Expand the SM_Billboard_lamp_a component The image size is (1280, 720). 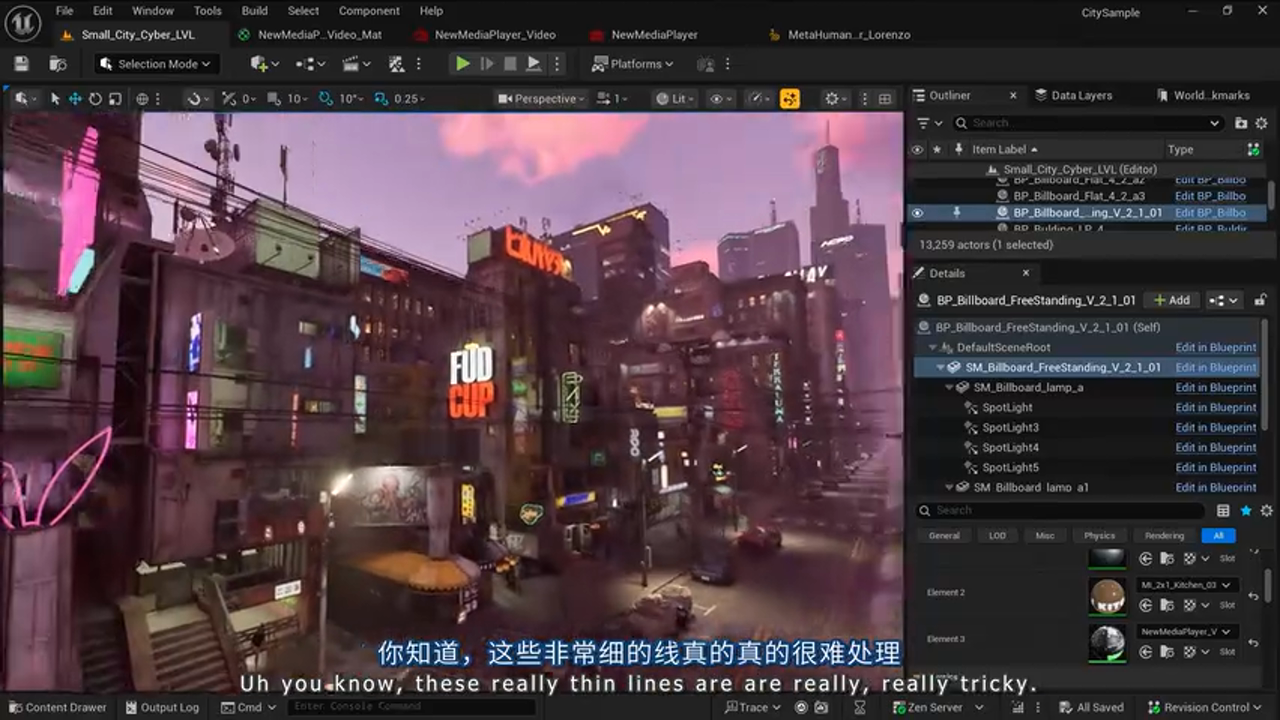[948, 387]
